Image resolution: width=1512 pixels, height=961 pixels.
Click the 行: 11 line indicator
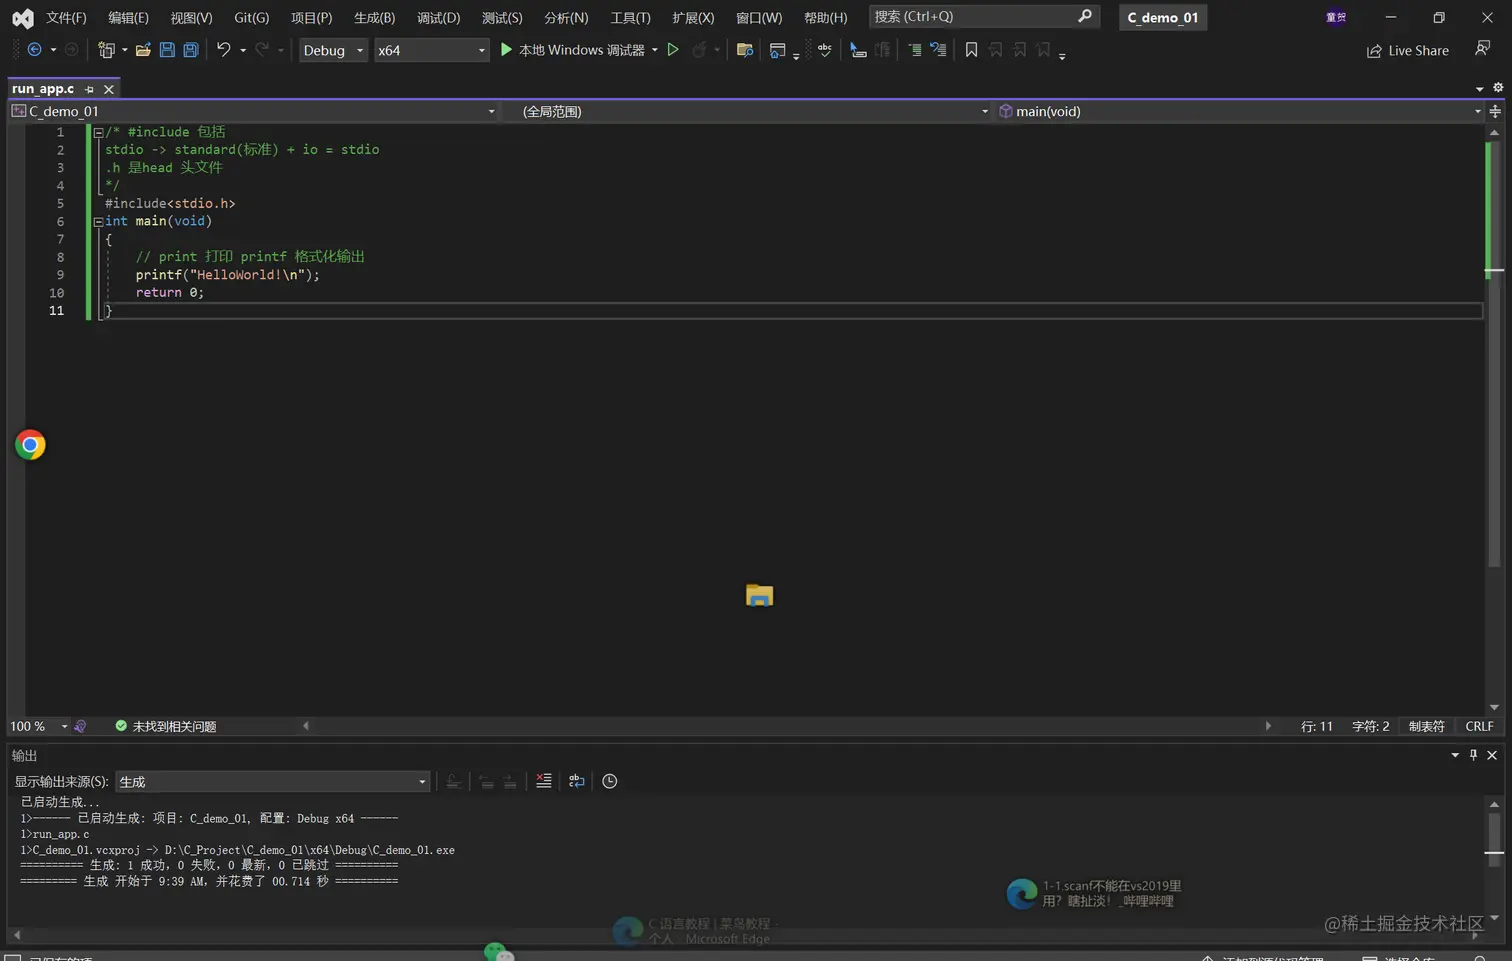point(1317,726)
